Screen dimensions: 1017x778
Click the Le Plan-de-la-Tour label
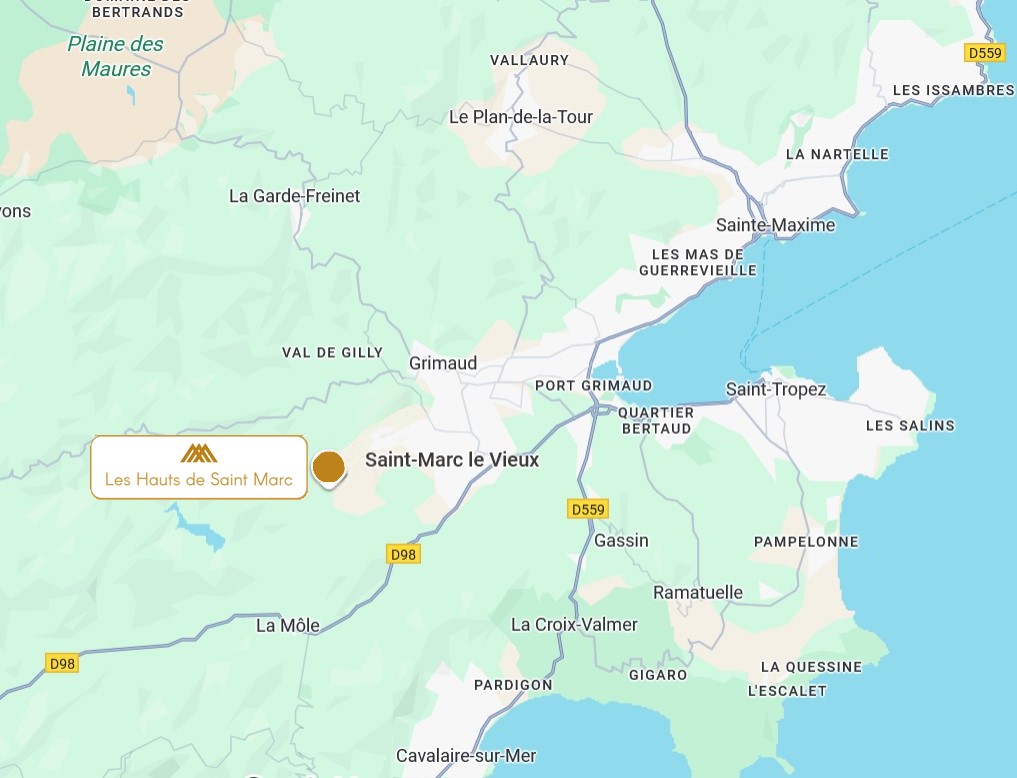coord(521,117)
